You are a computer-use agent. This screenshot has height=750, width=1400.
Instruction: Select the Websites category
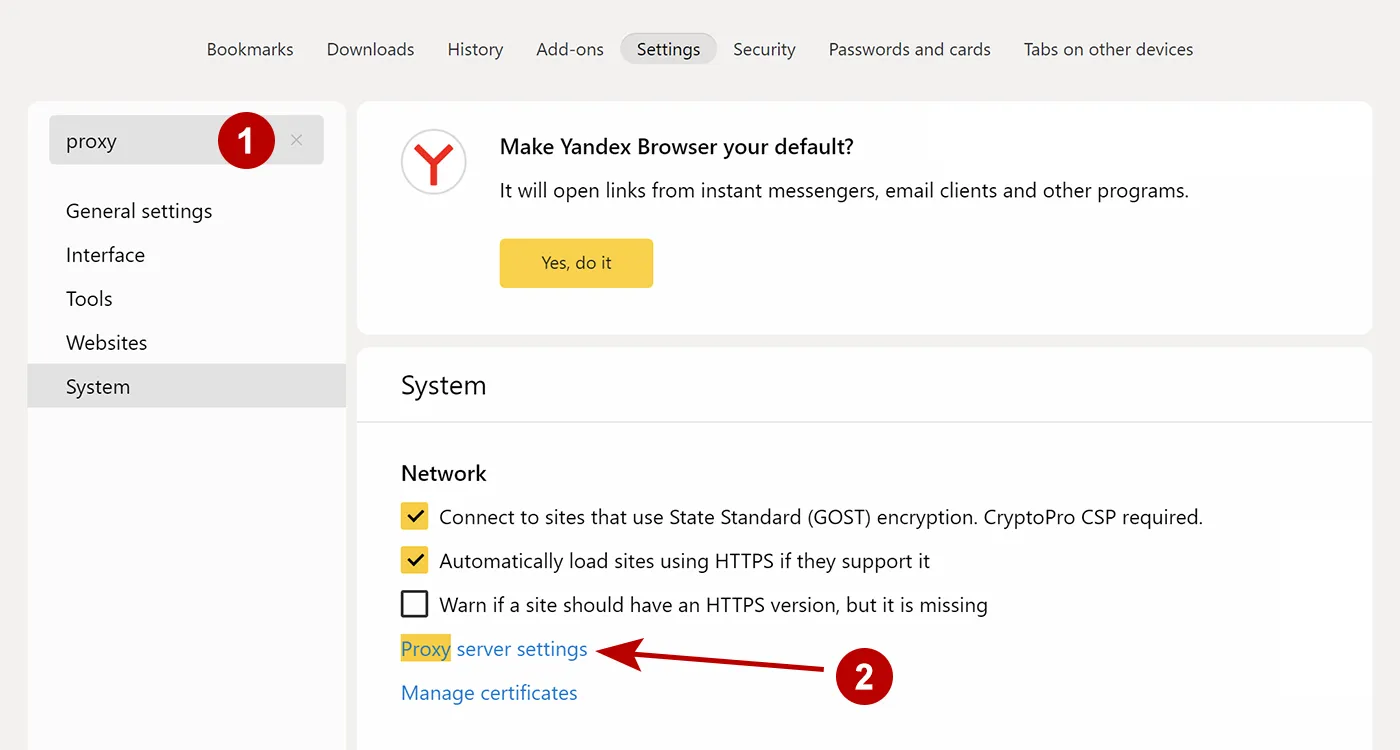106,342
